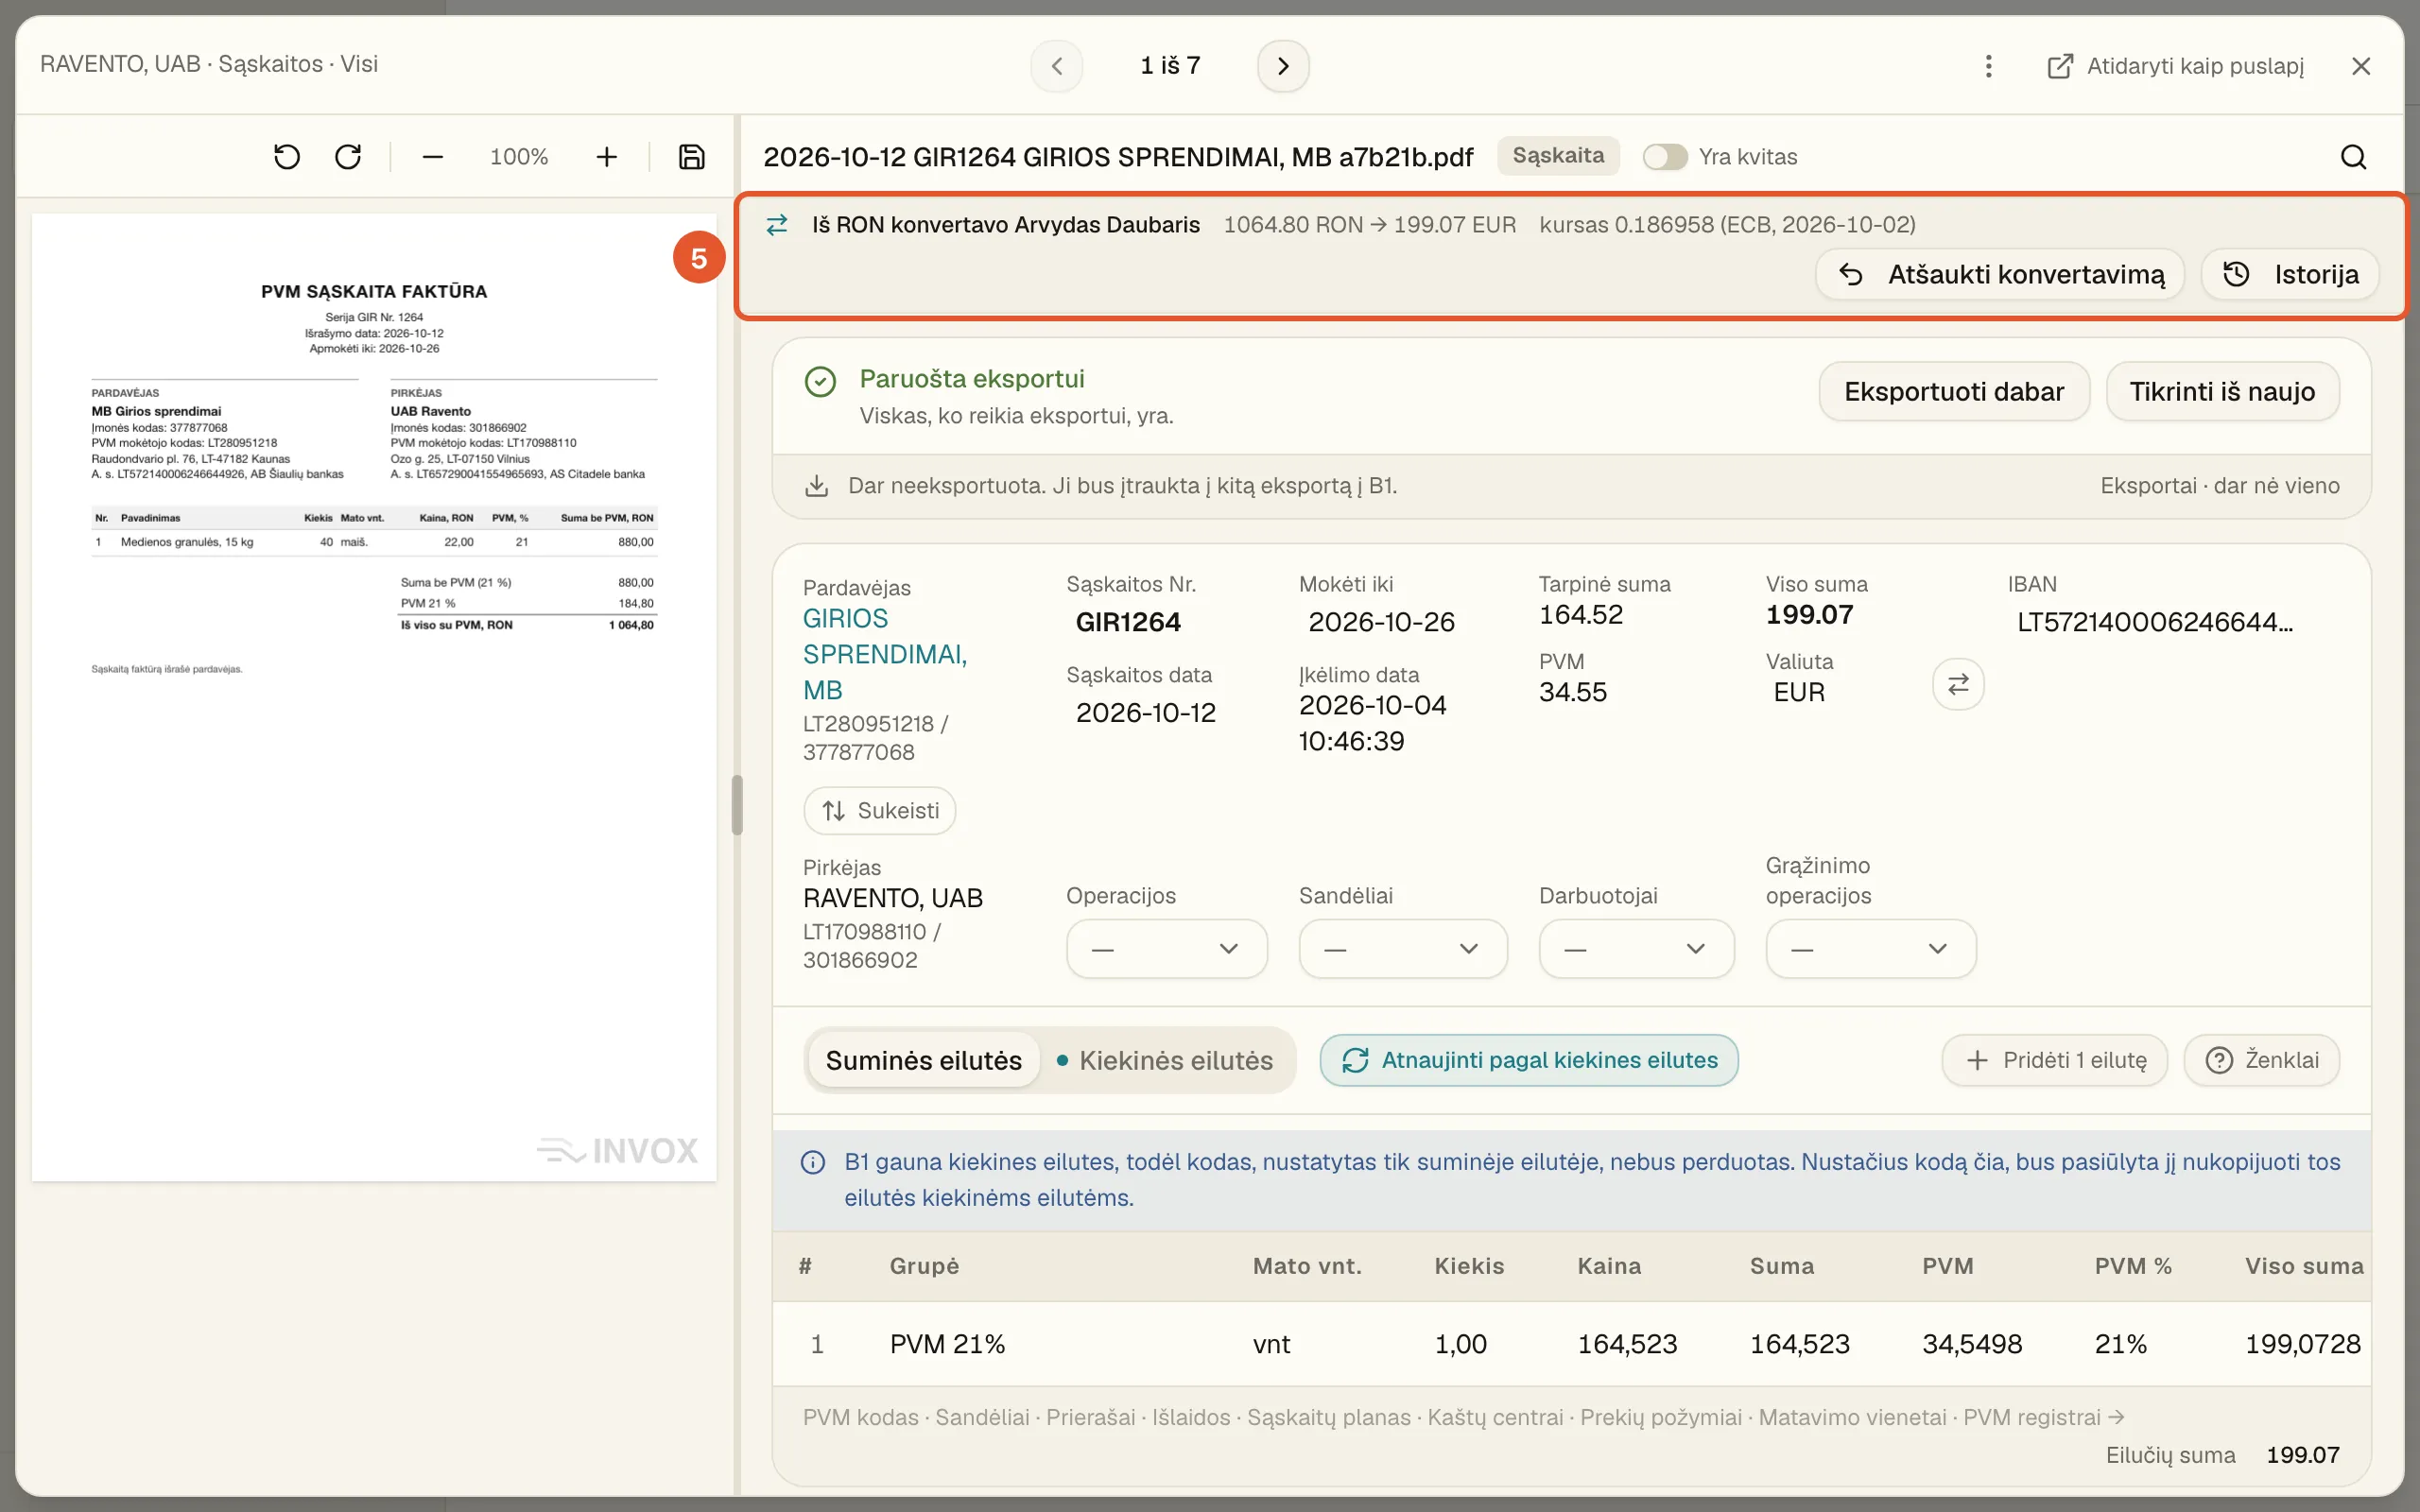The image size is (2420, 1512).
Task: Open the Operacijos dropdown
Action: [x=1167, y=949]
